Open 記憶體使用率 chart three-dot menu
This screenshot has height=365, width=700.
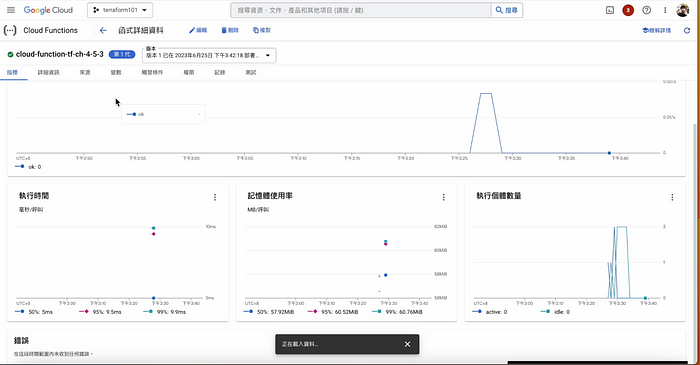(x=443, y=197)
